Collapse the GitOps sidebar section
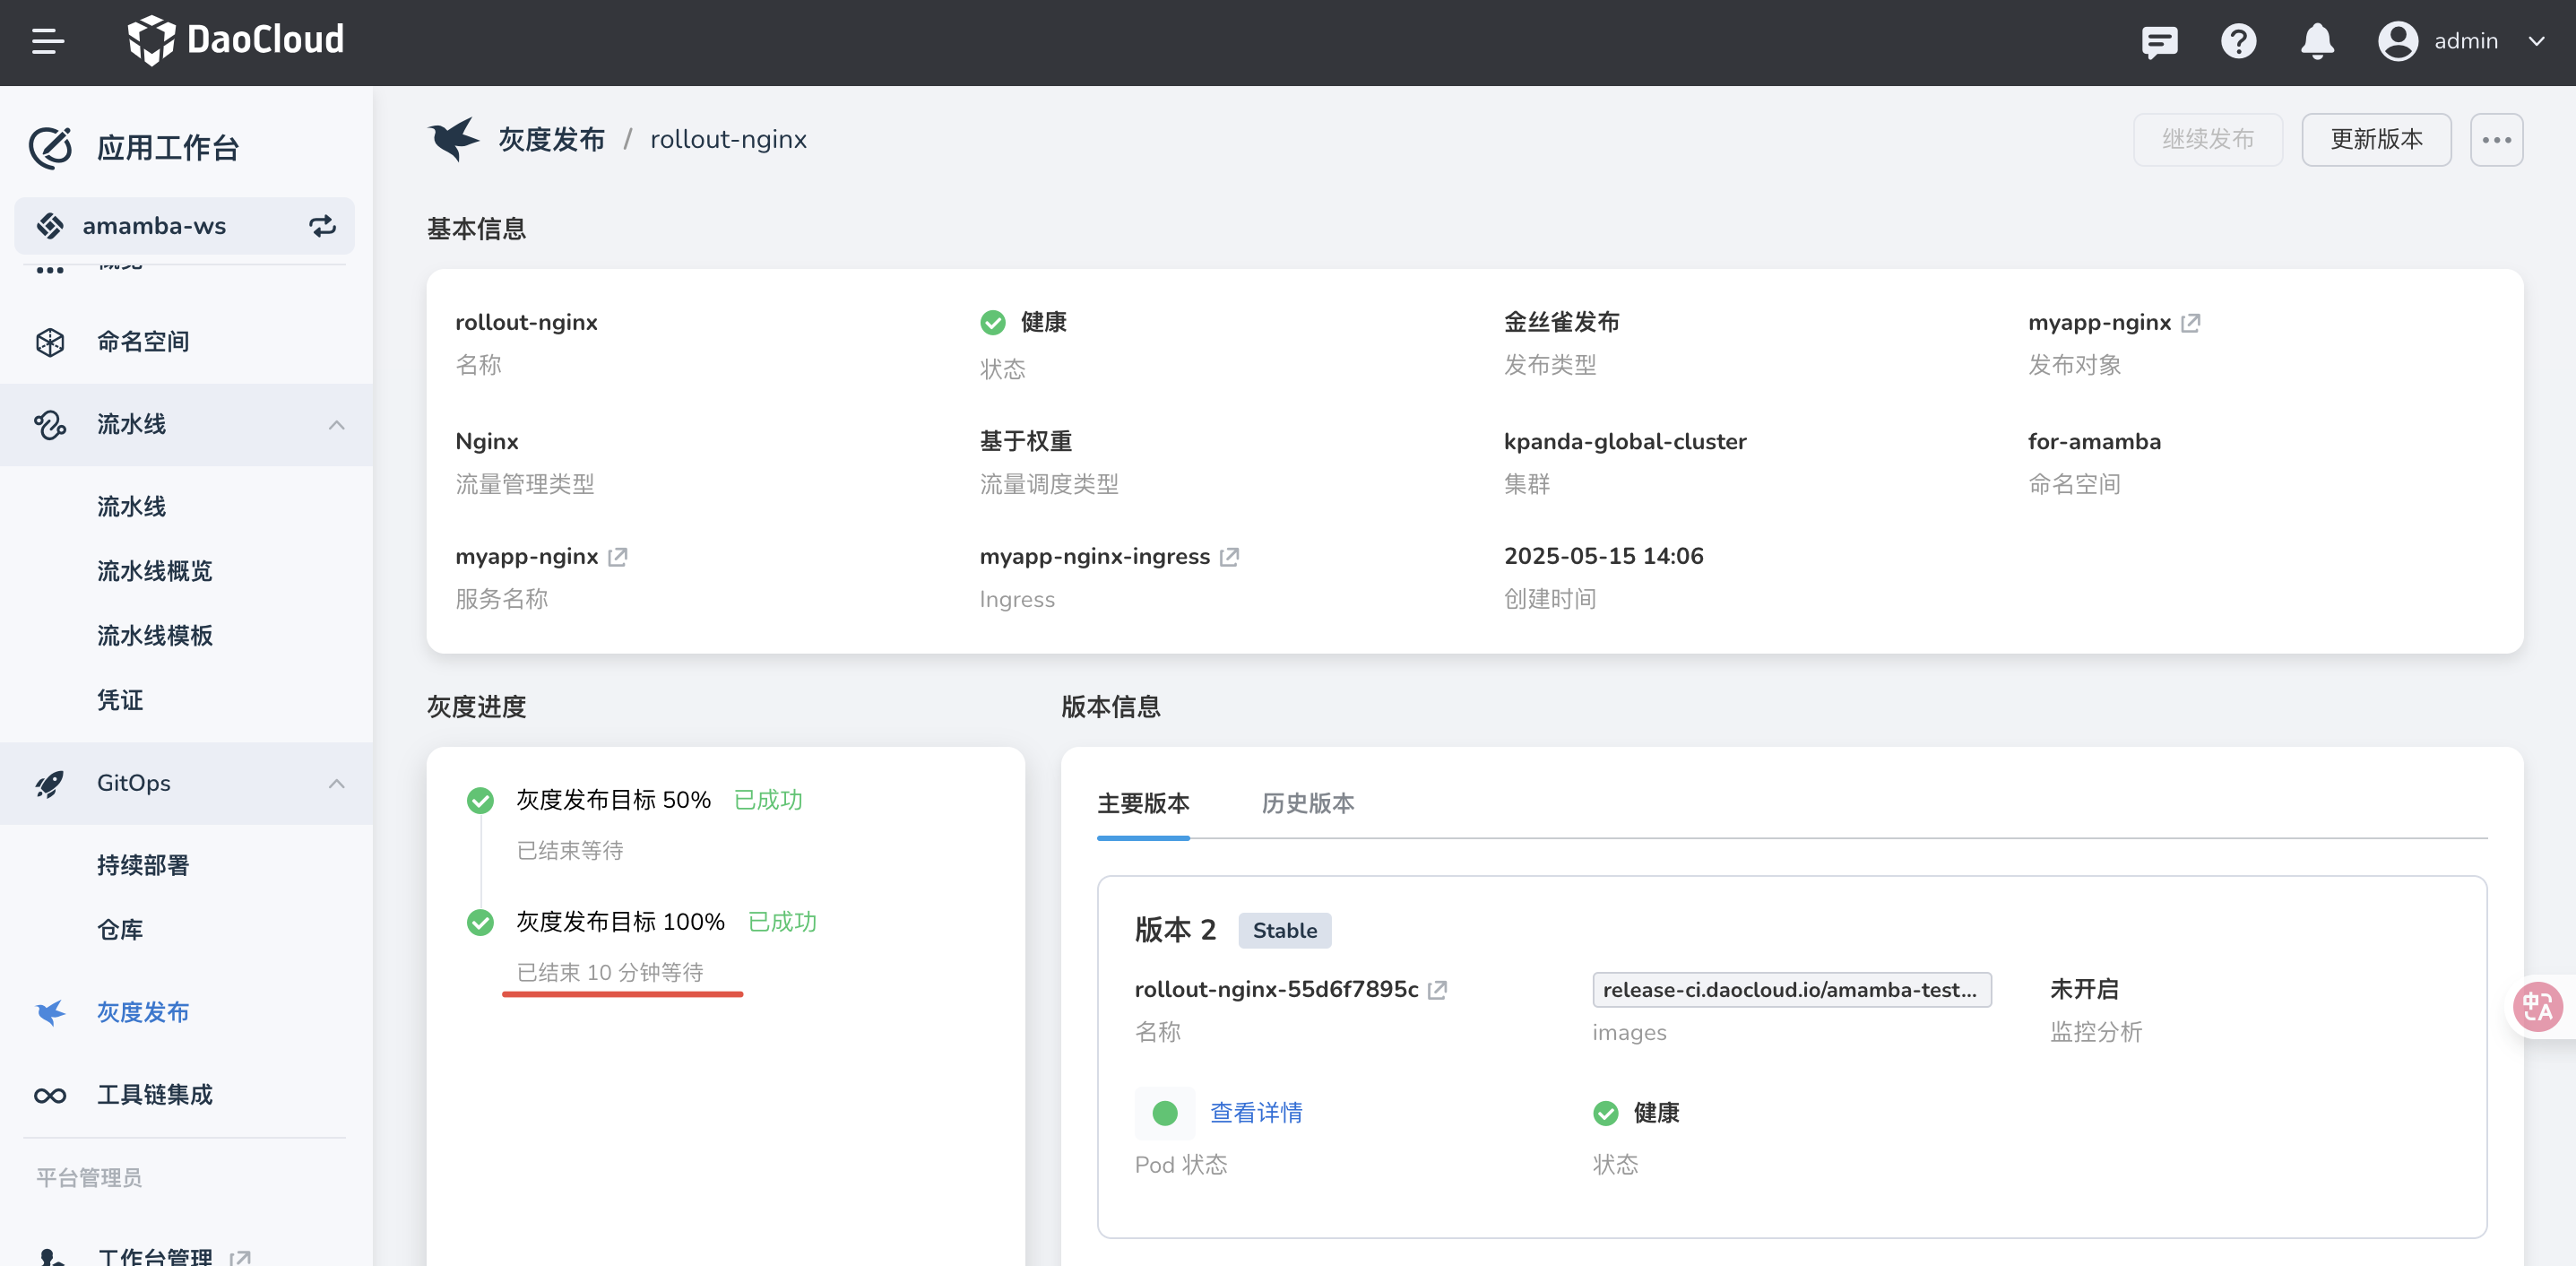This screenshot has width=2576, height=1266. pyautogui.click(x=336, y=784)
